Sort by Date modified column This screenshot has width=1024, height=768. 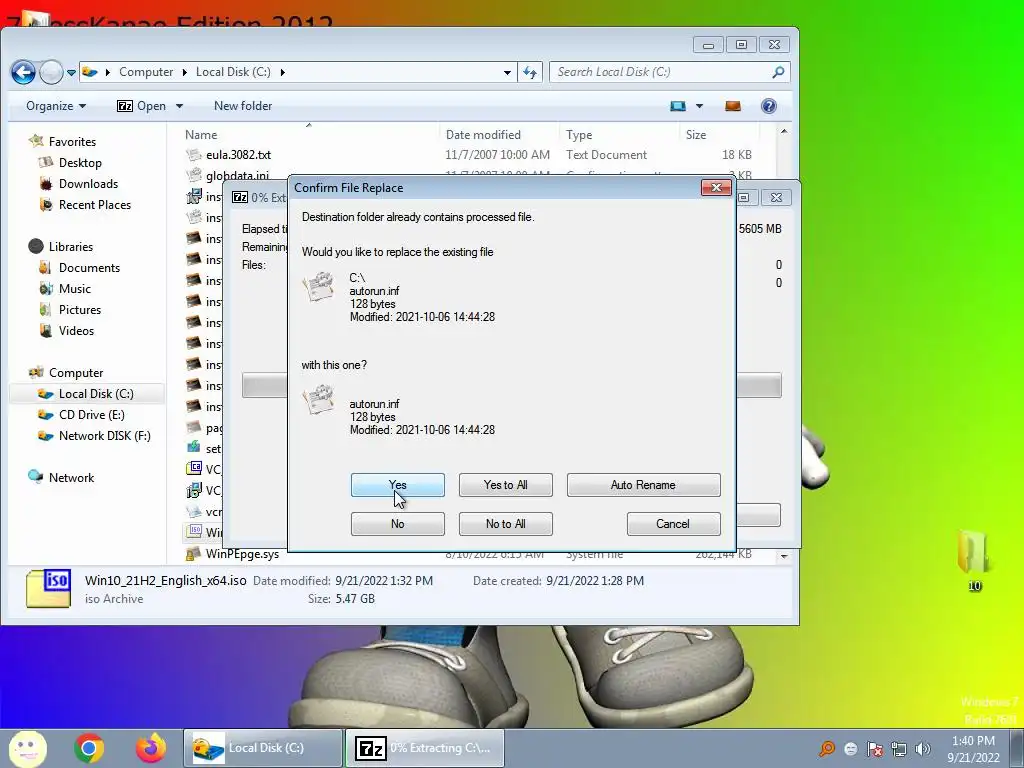[483, 135]
